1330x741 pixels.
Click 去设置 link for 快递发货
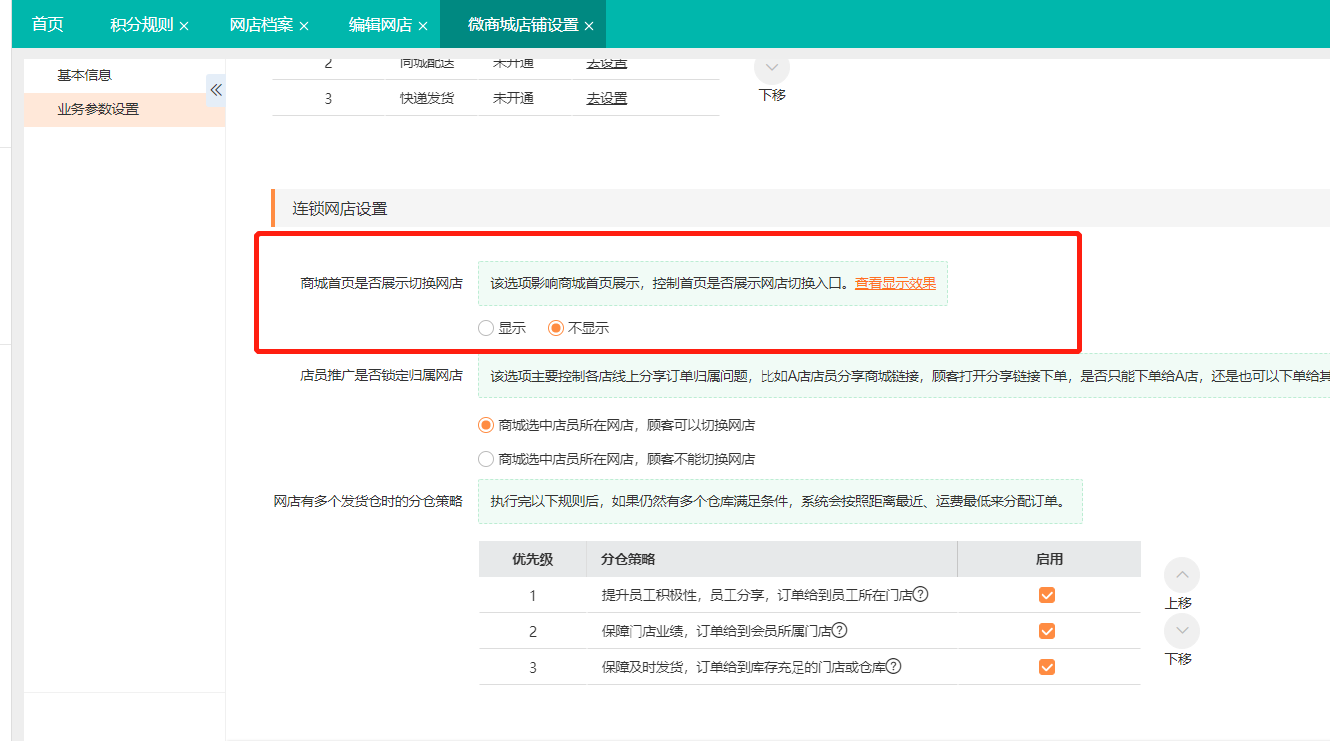coord(606,98)
